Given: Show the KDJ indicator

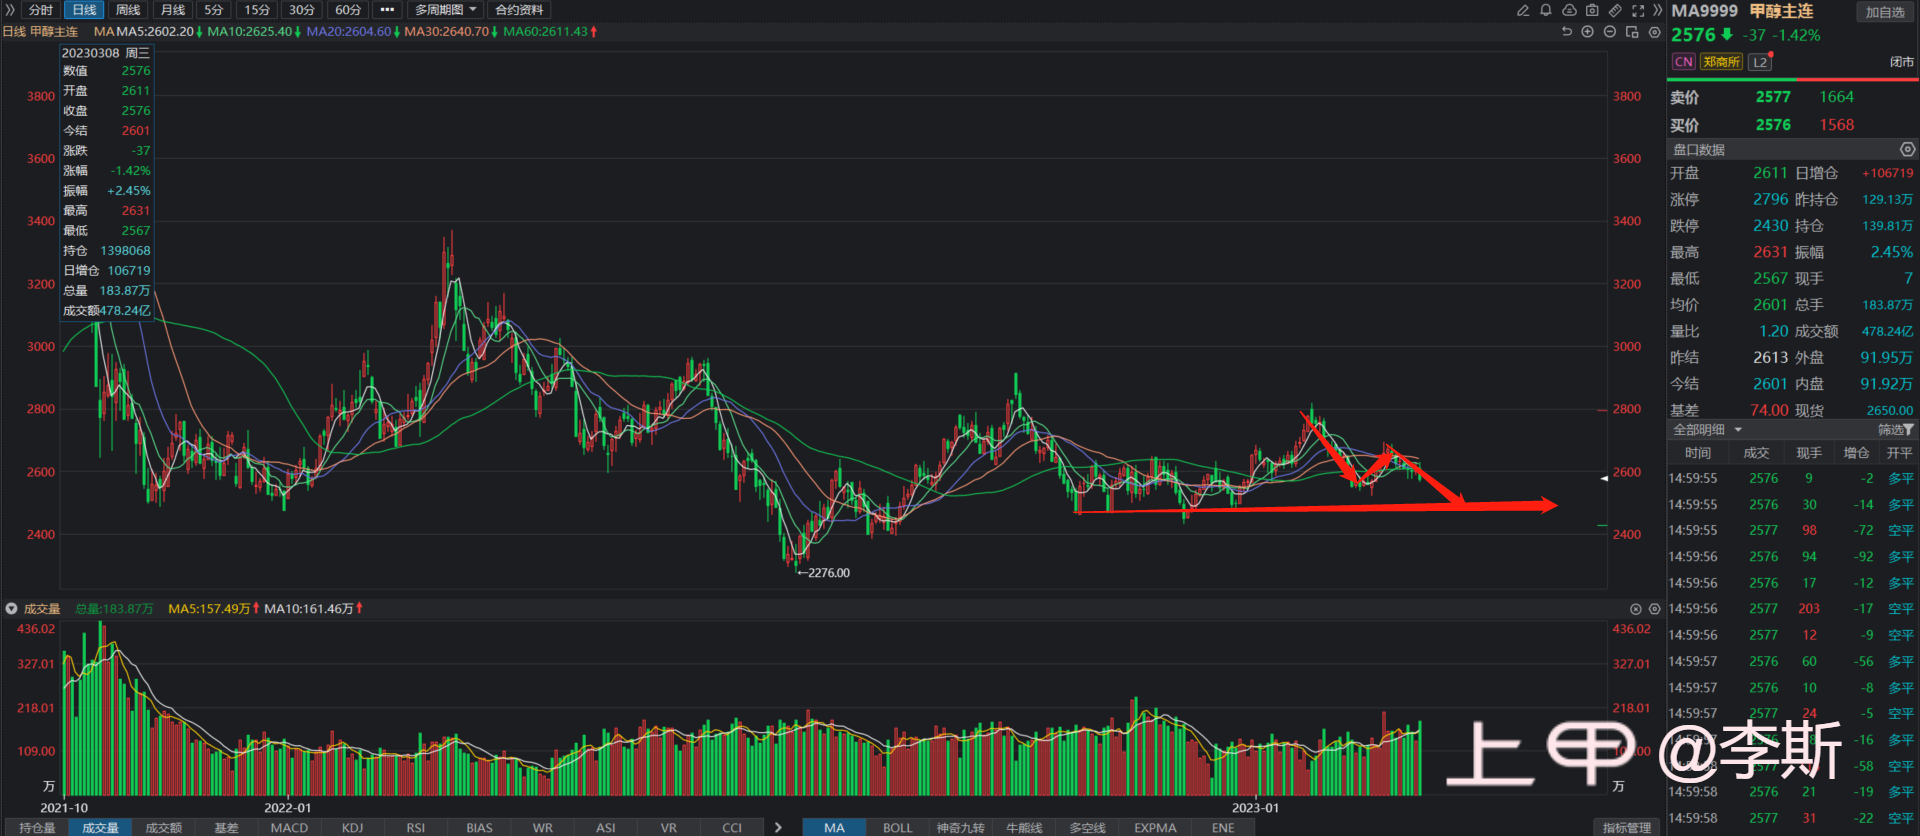Looking at the screenshot, I should (352, 828).
